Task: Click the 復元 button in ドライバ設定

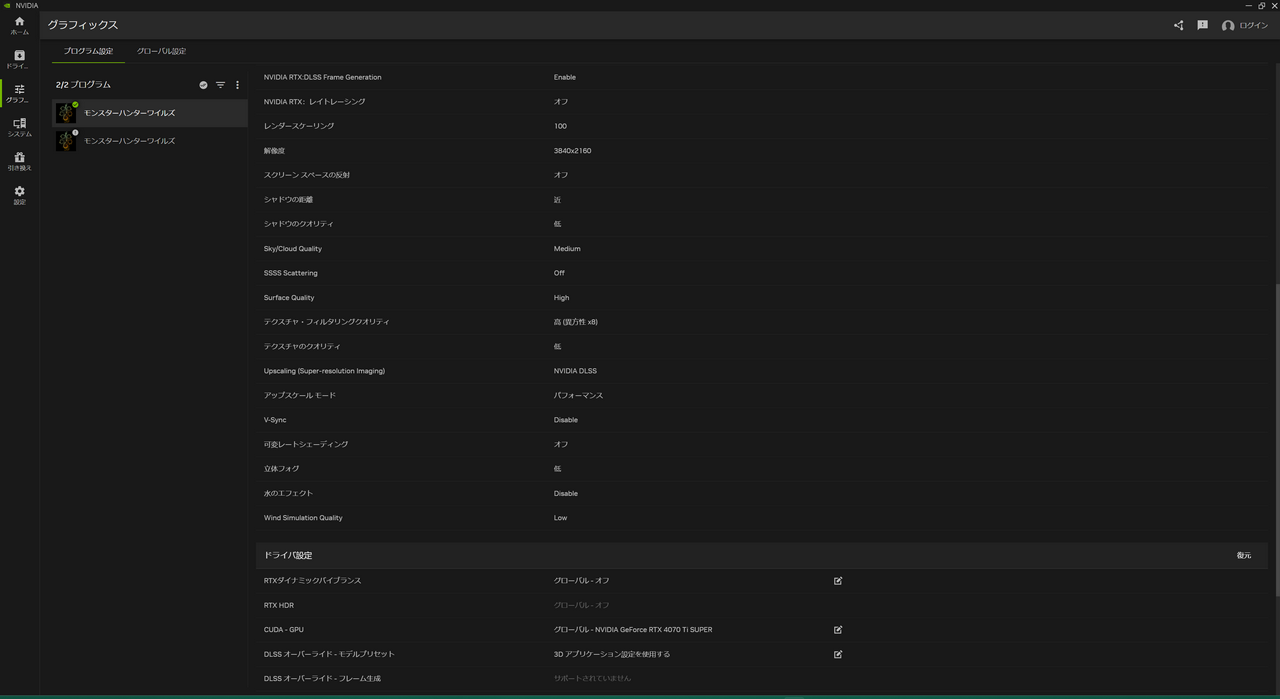Action: (1243, 555)
